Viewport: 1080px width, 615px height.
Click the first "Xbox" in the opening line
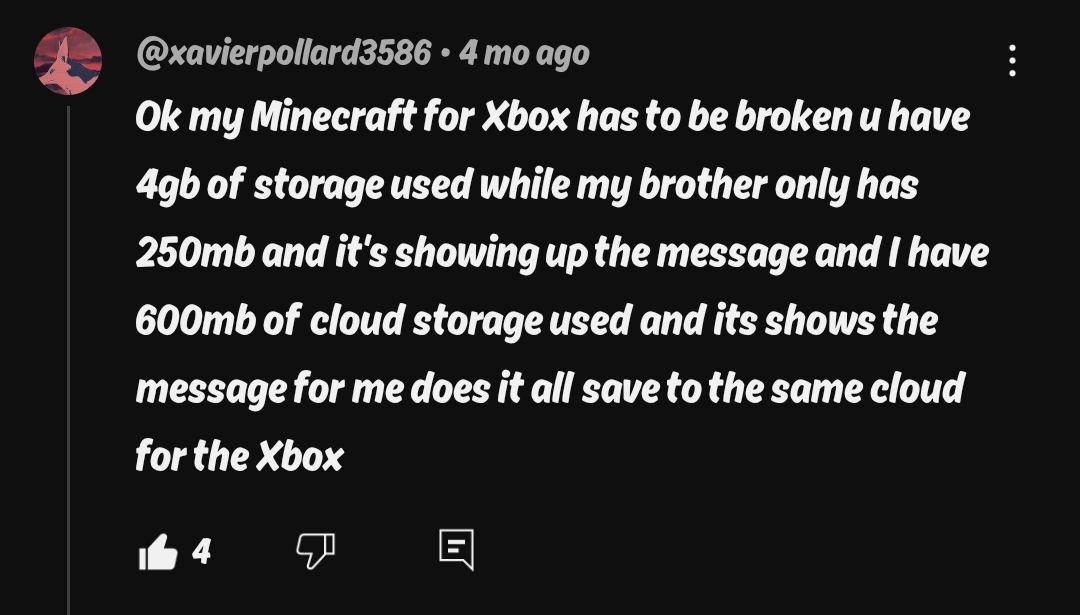tap(526, 118)
